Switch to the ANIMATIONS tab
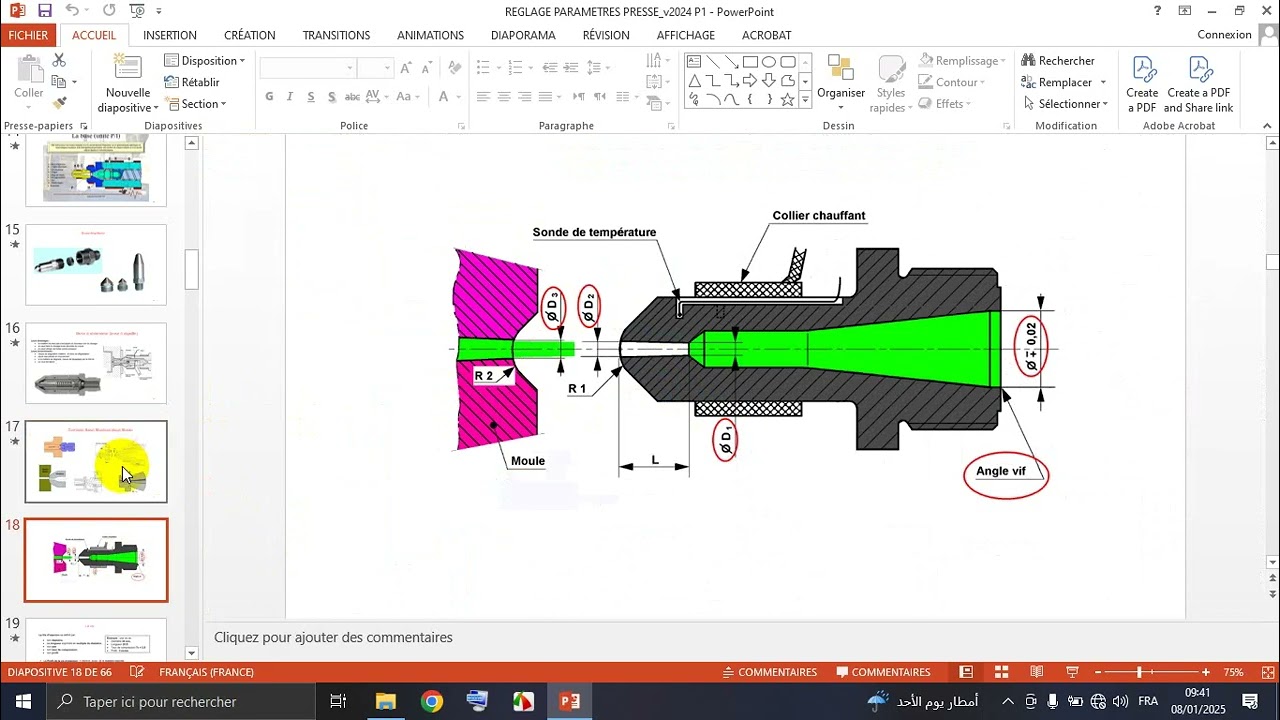Viewport: 1280px width, 720px height. pos(430,35)
